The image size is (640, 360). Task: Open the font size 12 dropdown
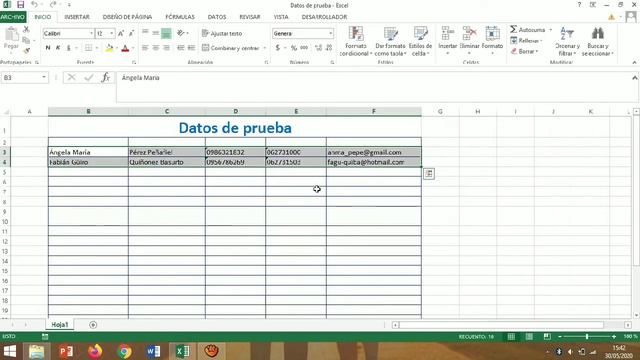click(111, 33)
